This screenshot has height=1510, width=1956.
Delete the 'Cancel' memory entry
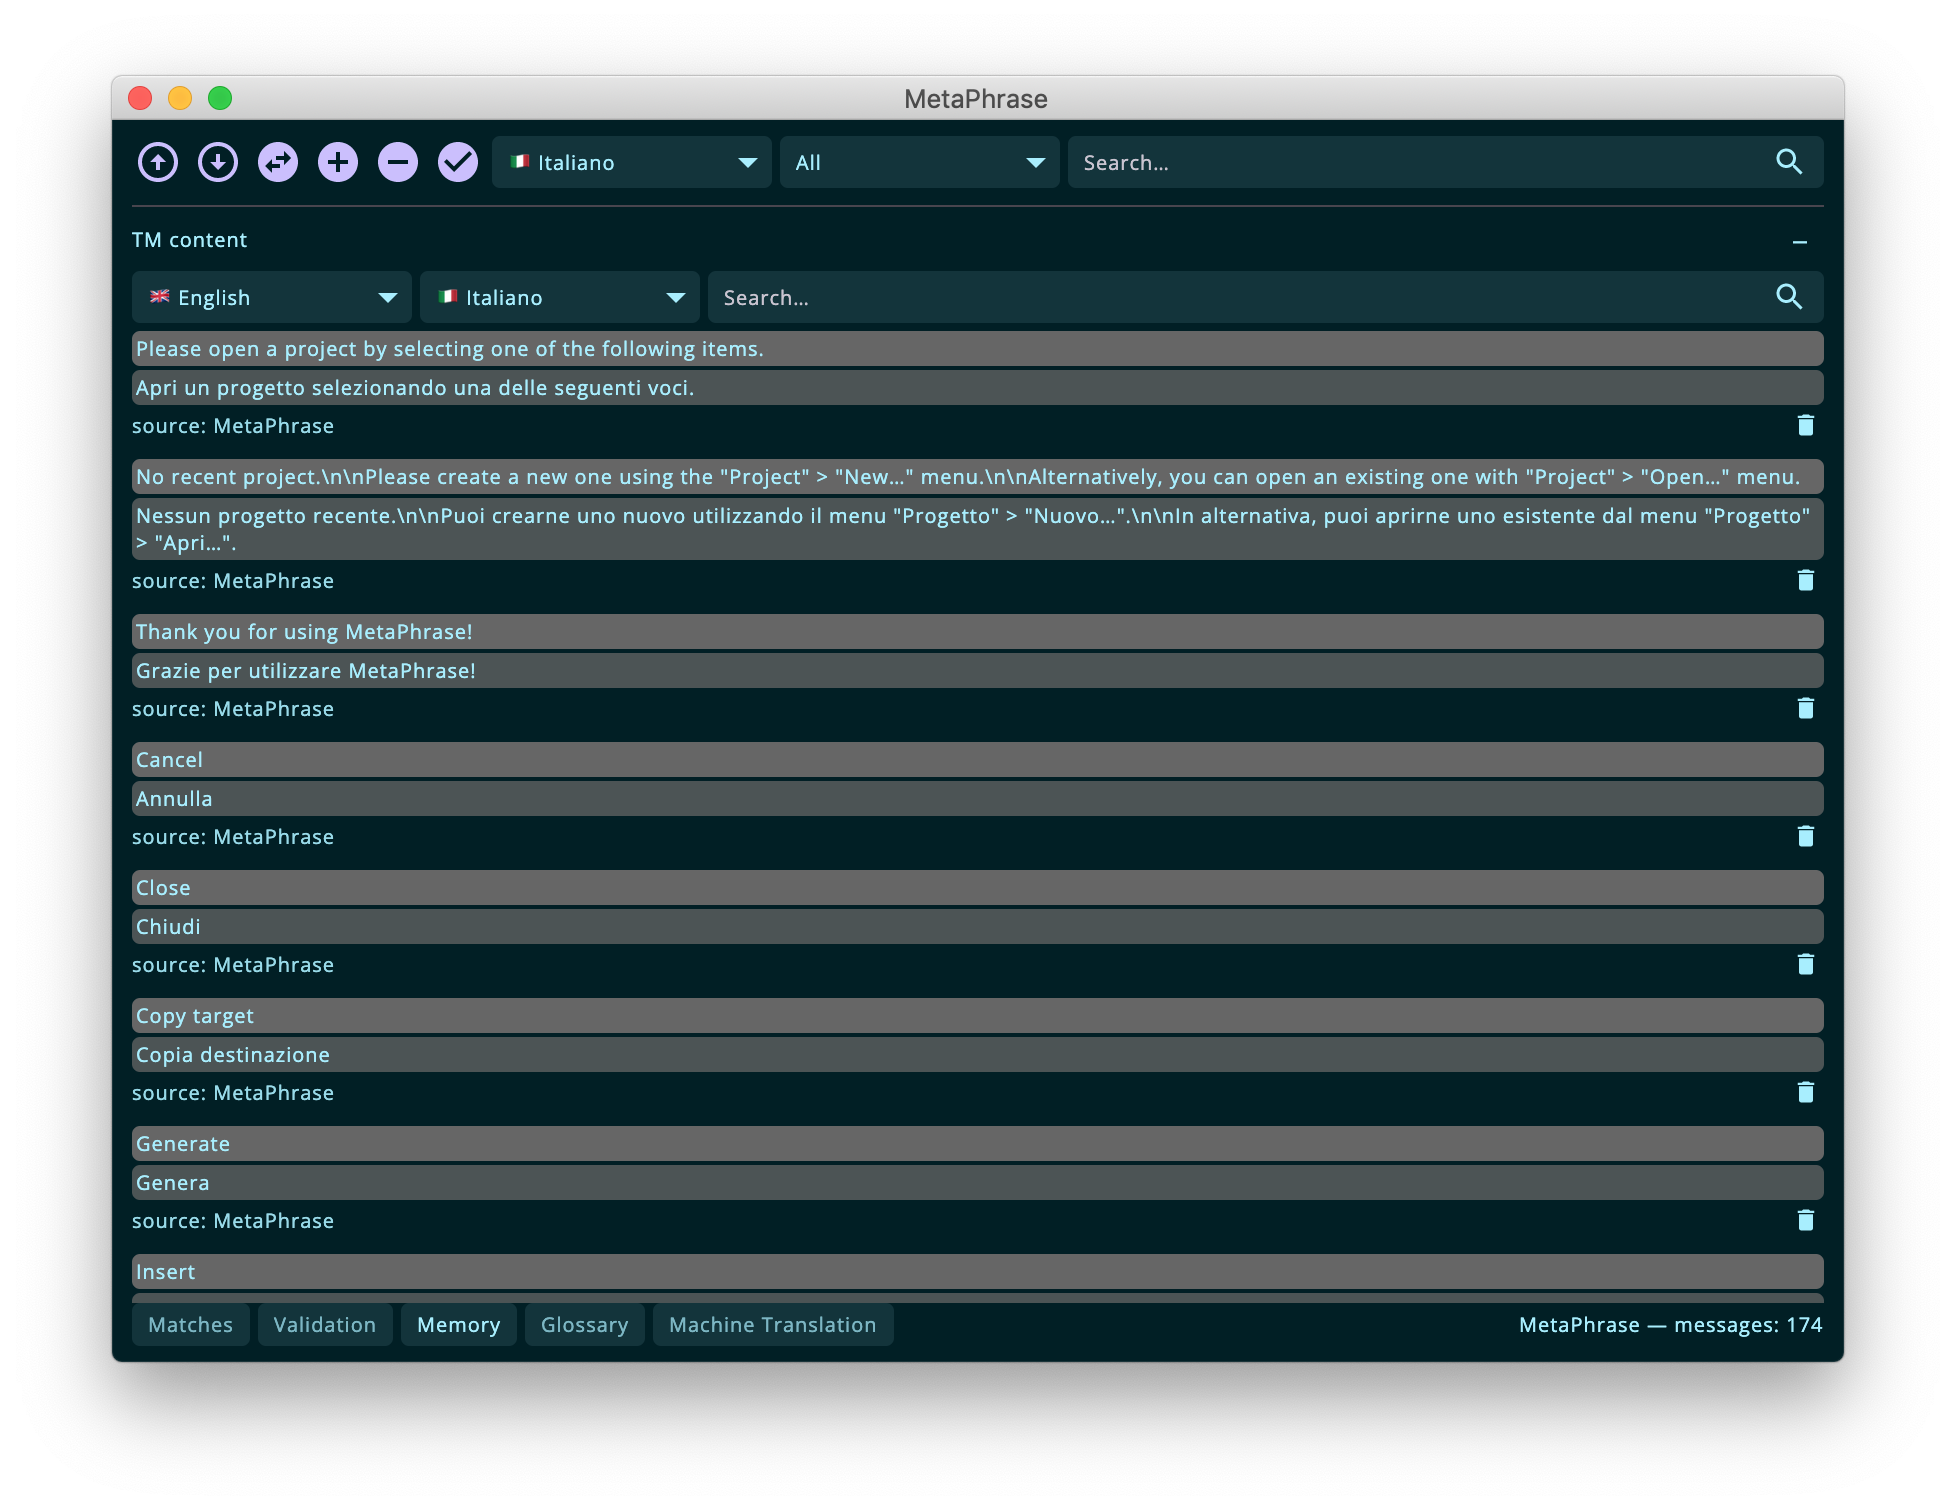coord(1805,837)
